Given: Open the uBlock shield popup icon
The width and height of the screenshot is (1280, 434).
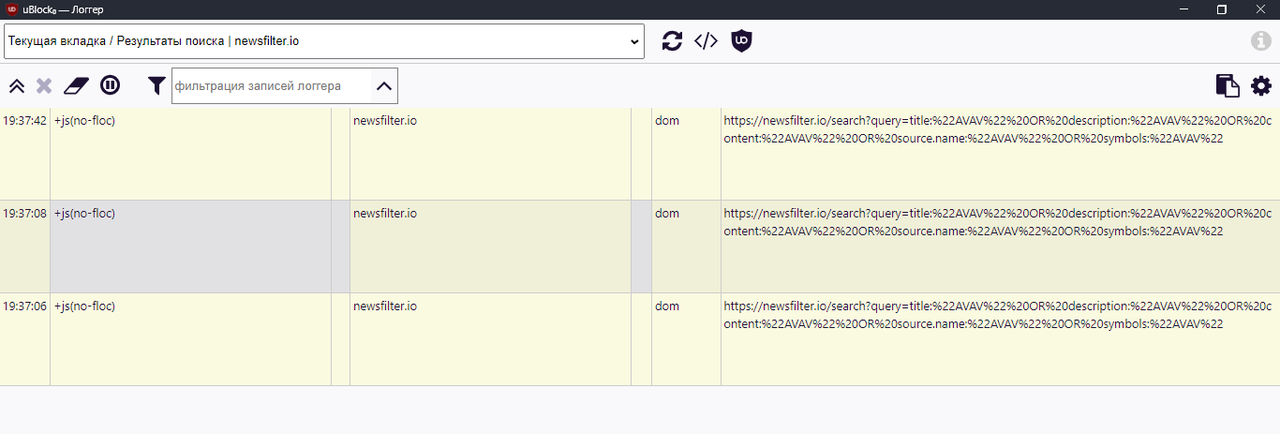Looking at the screenshot, I should (741, 41).
